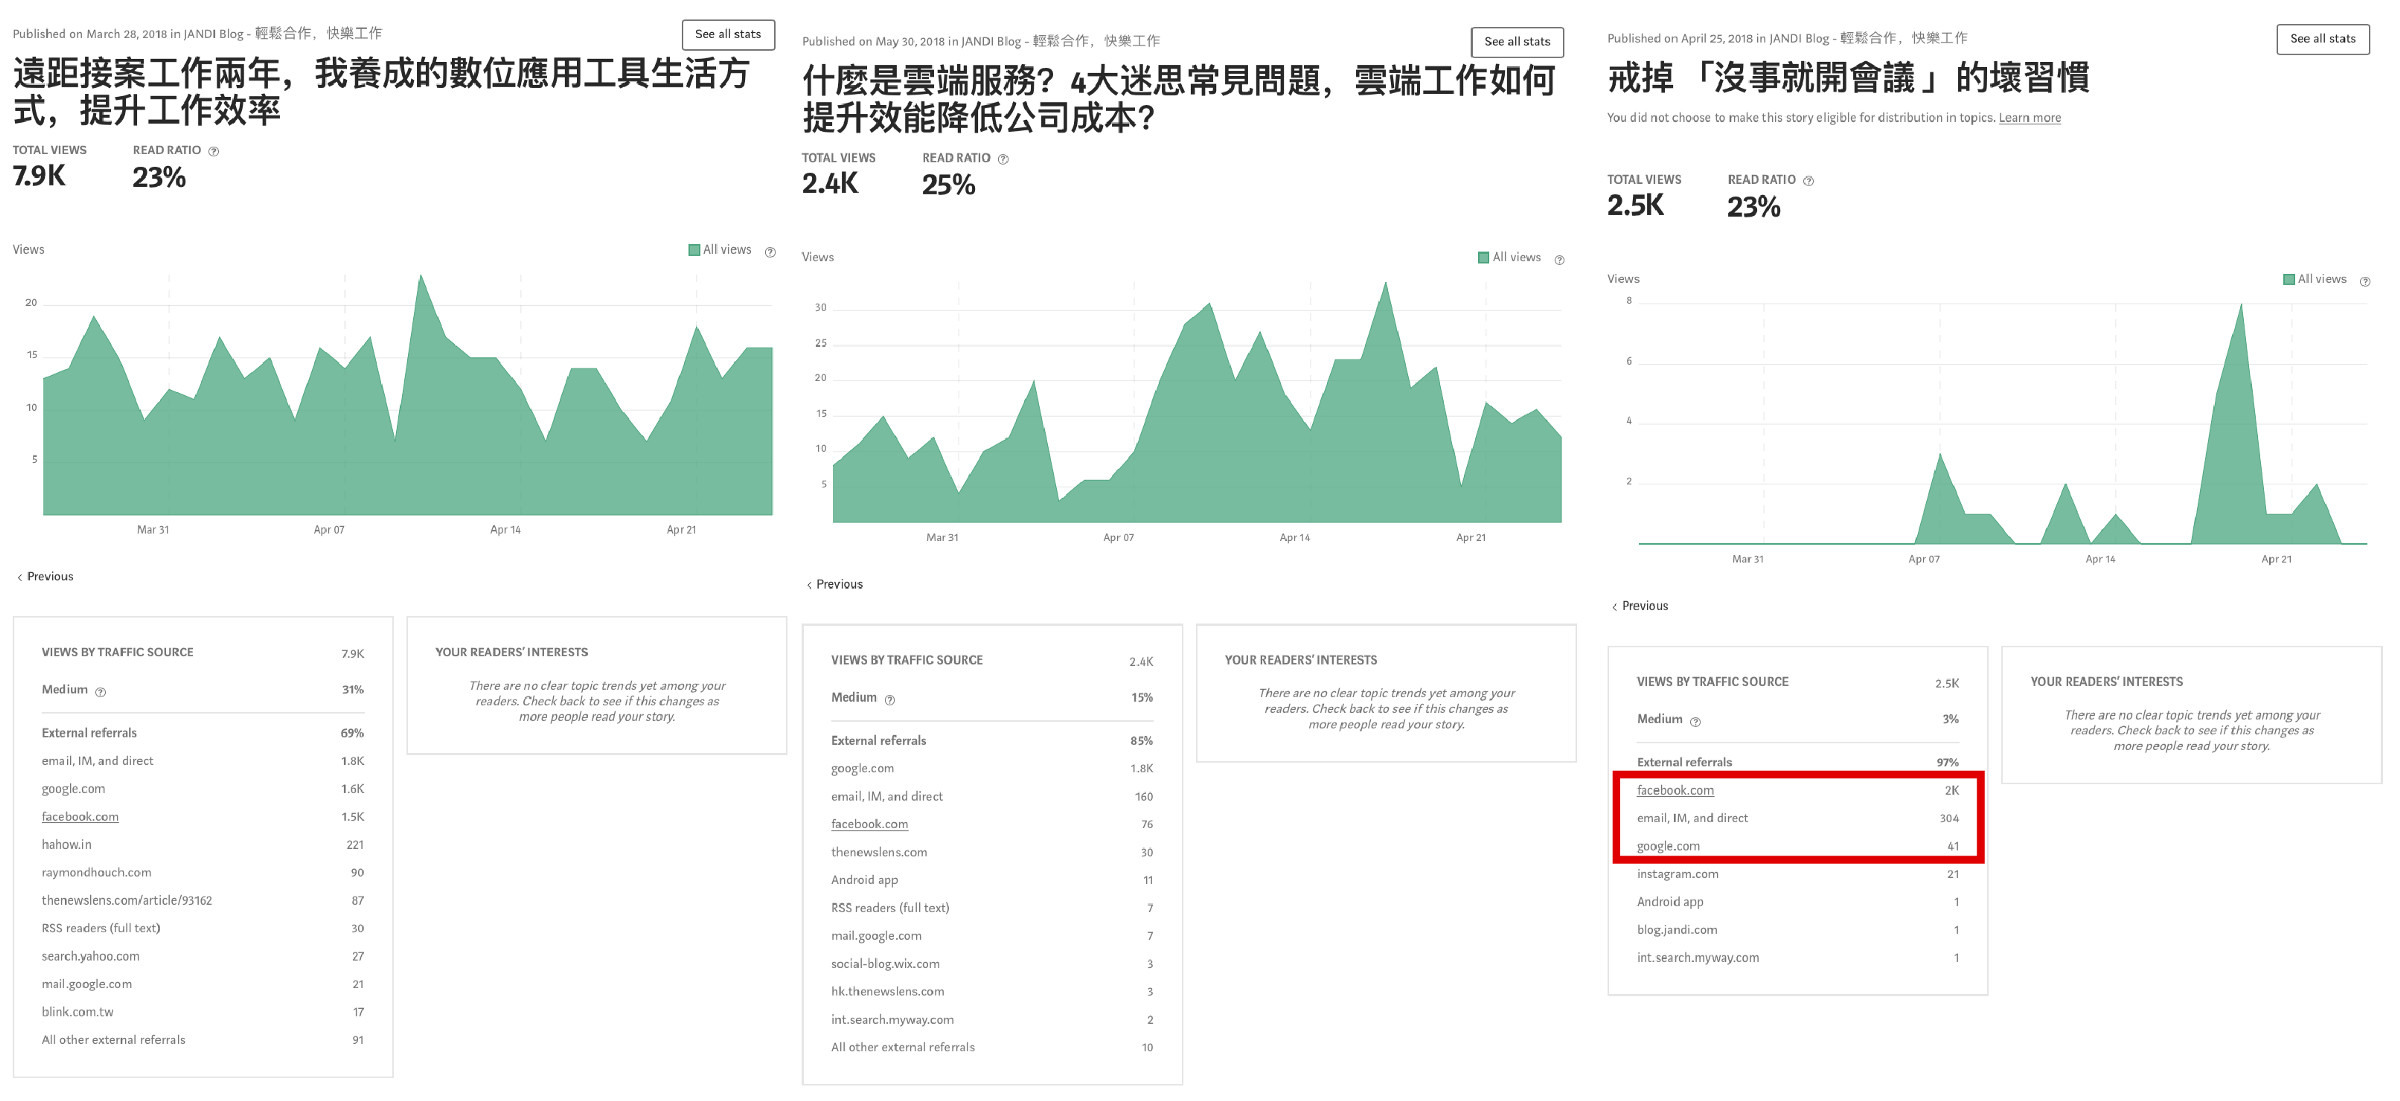
Task: Toggle All views legend square on first chart
Action: pyautogui.click(x=694, y=250)
